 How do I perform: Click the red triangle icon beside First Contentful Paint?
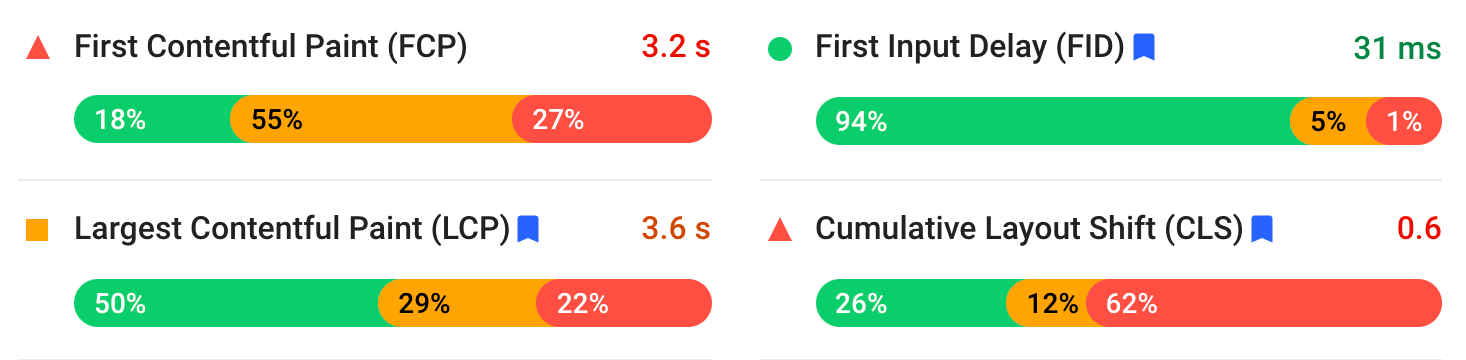click(x=37, y=47)
